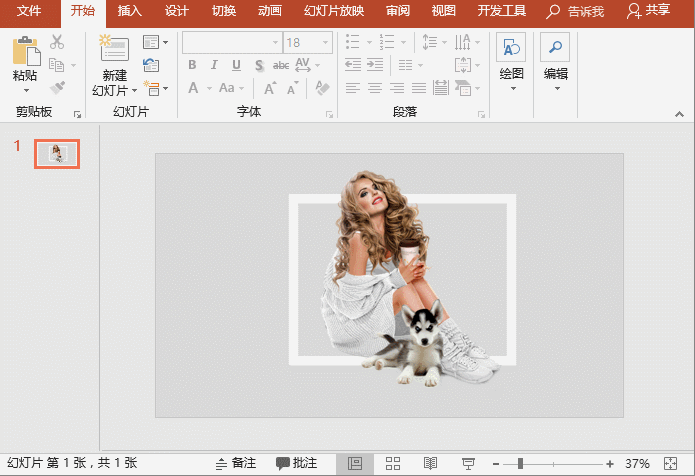Open the Insert (插入) ribbon tab
Viewport: 695px width, 476px height.
[129, 11]
